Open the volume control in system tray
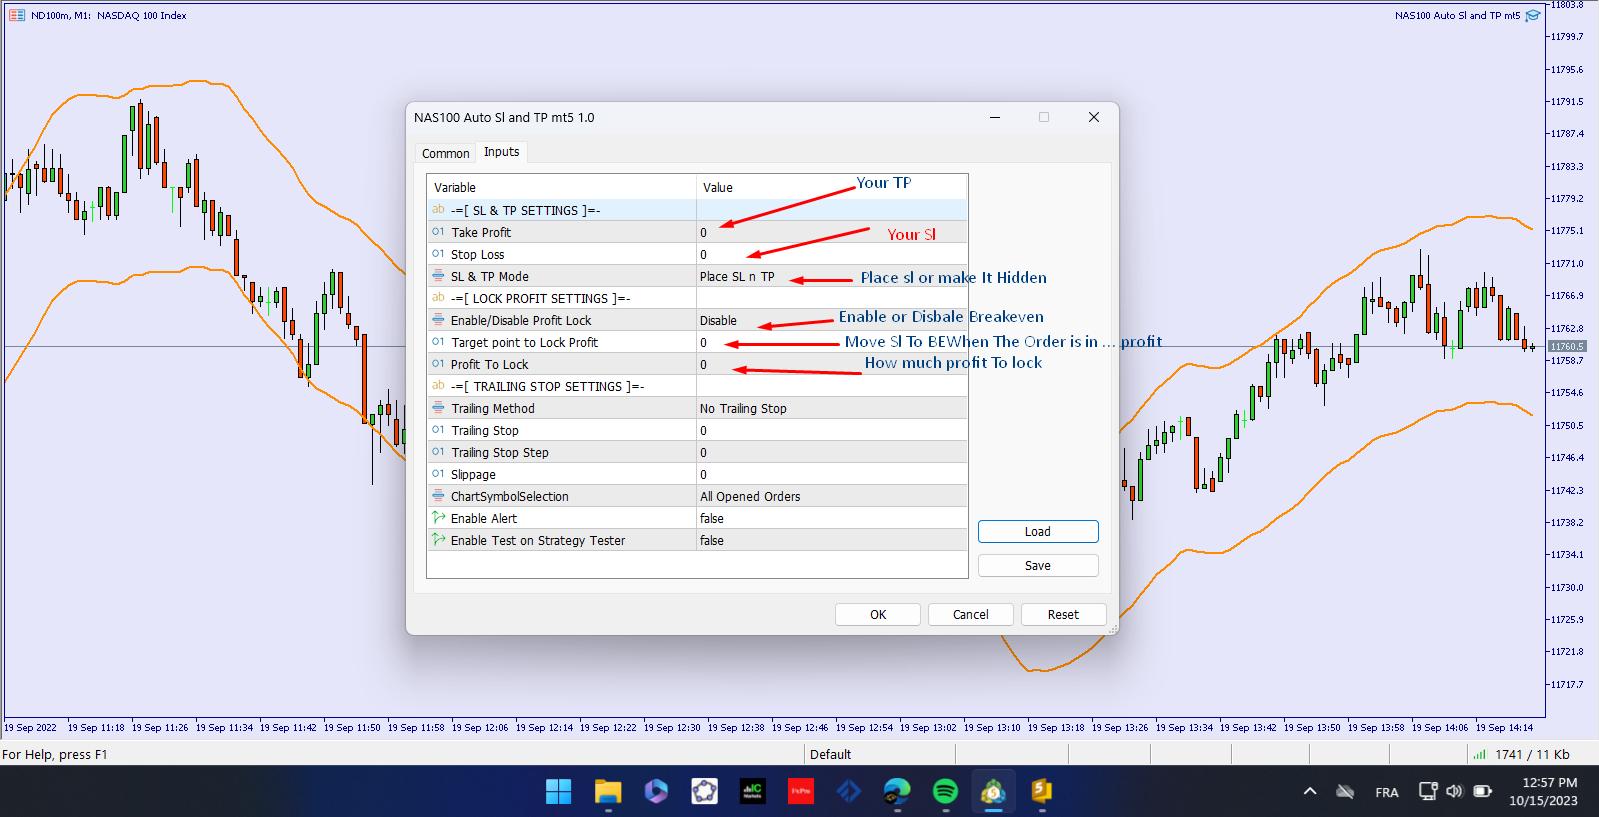This screenshot has height=817, width=1599. pos(1454,791)
